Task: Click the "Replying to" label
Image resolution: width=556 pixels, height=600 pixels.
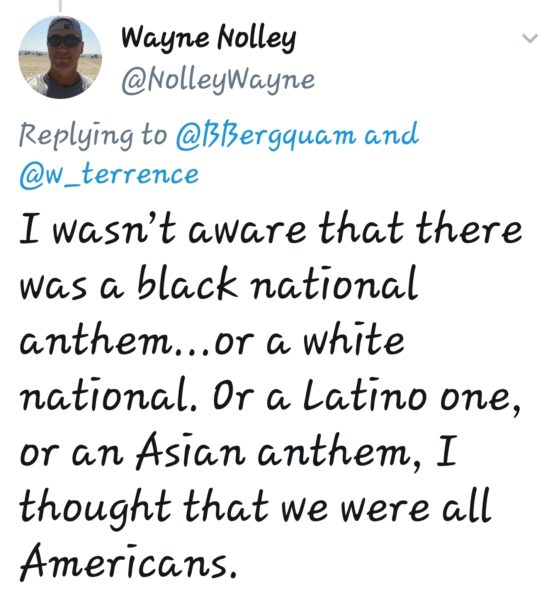Action: tap(93, 135)
